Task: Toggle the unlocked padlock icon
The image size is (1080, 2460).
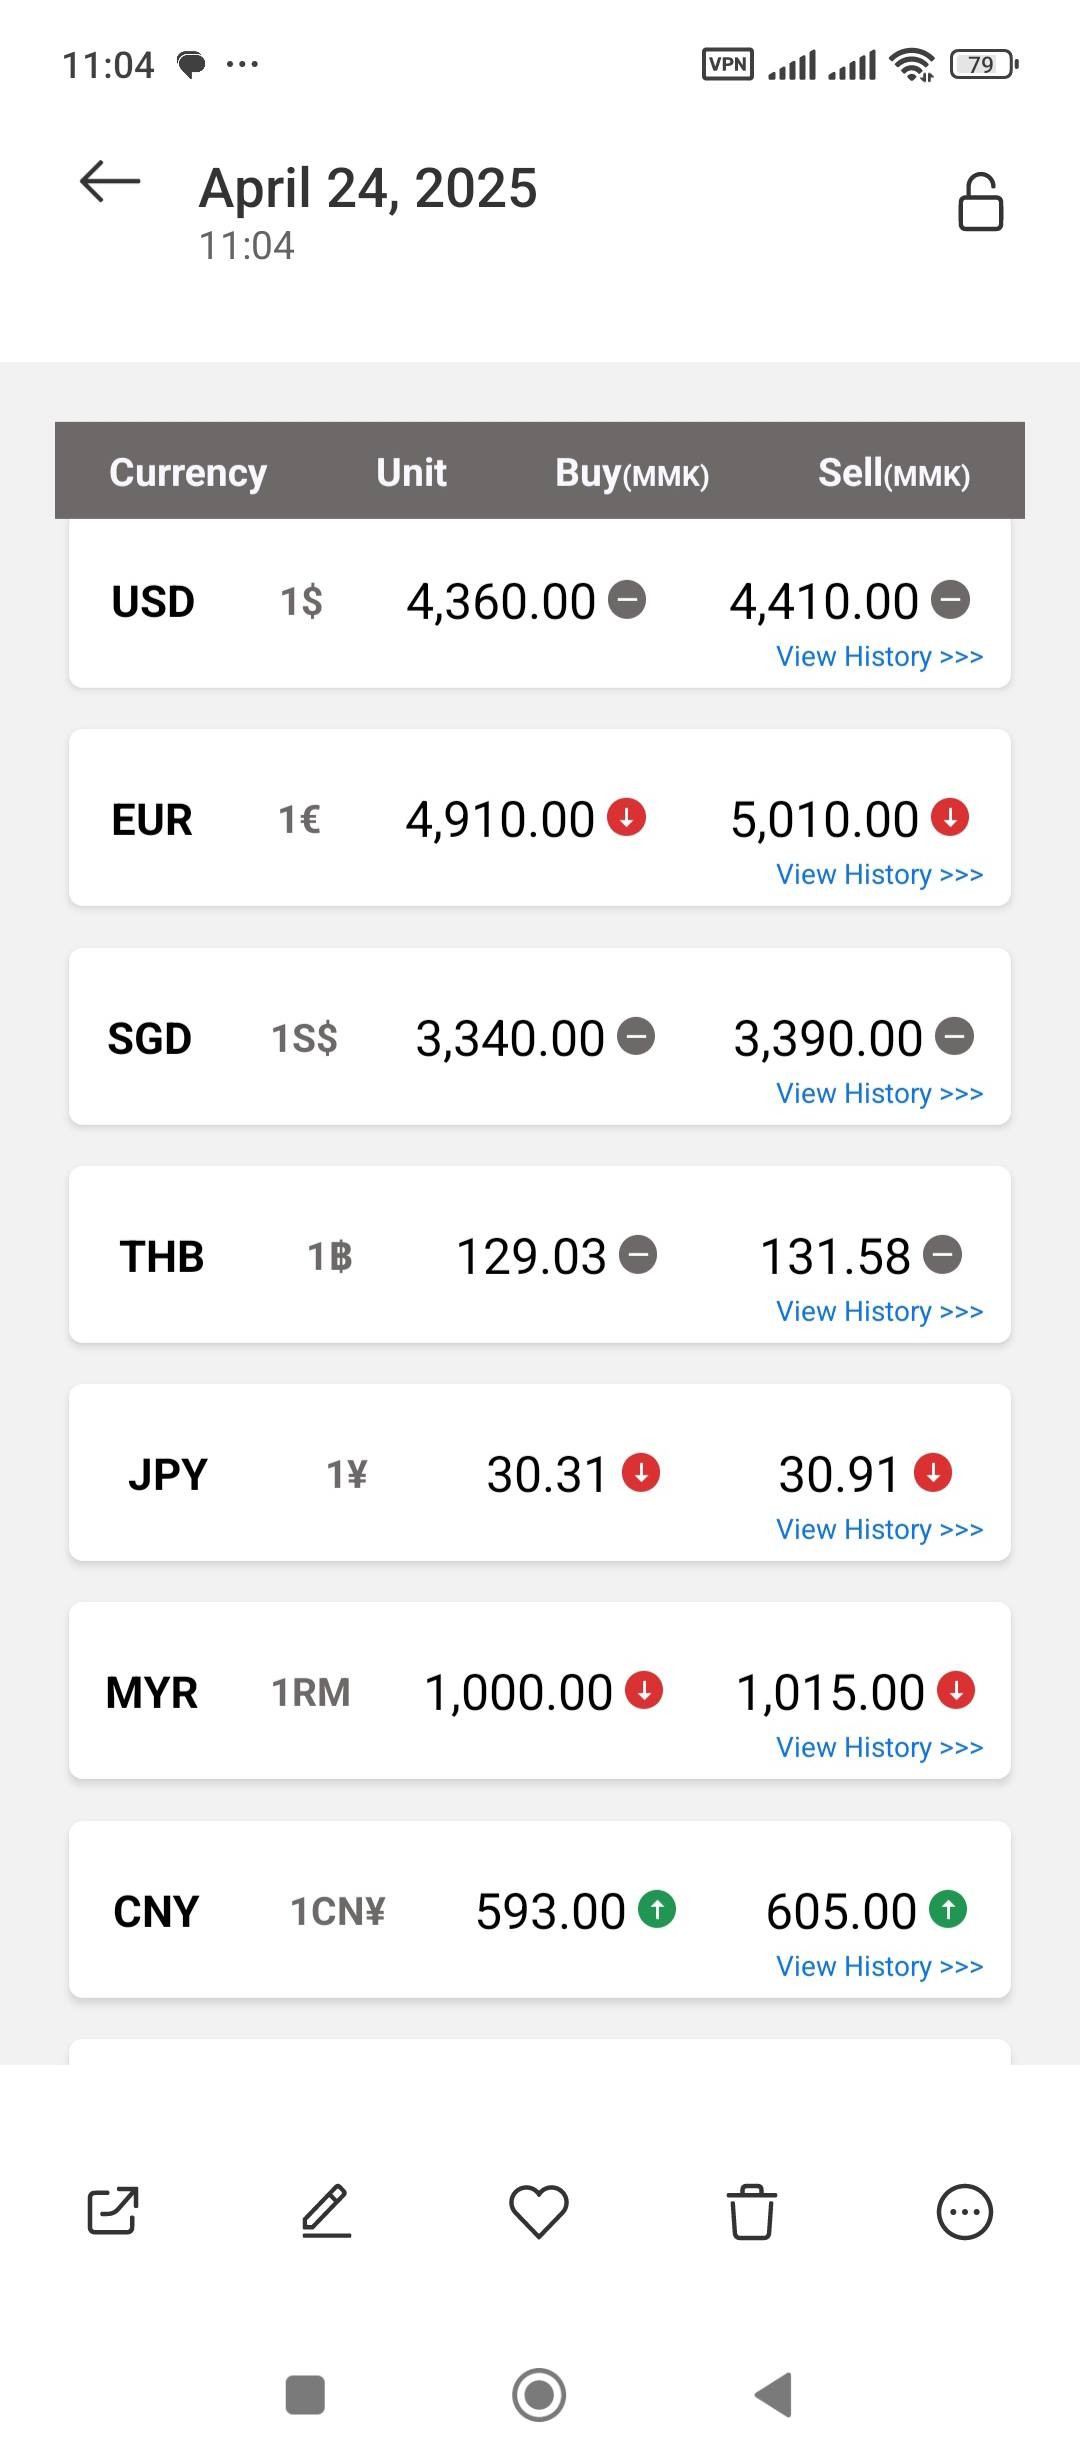Action: [x=980, y=202]
